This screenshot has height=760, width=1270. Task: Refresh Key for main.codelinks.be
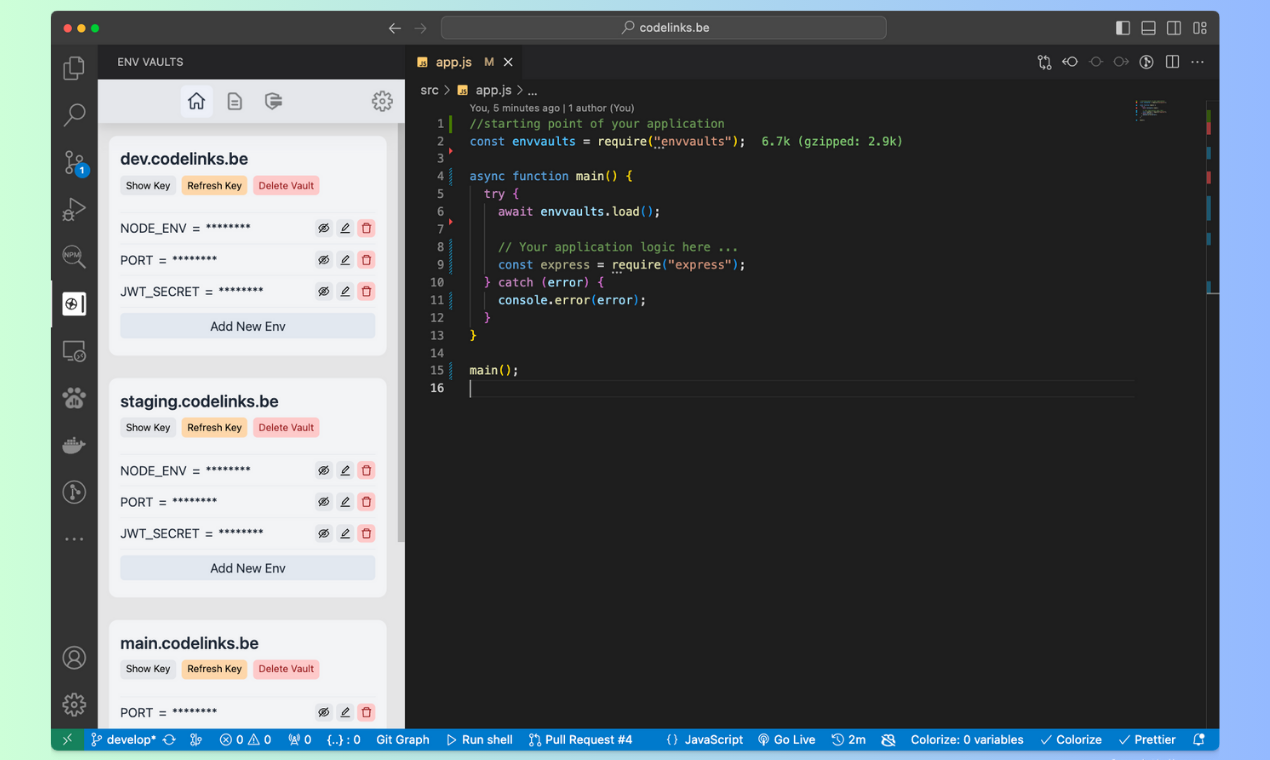[214, 669]
